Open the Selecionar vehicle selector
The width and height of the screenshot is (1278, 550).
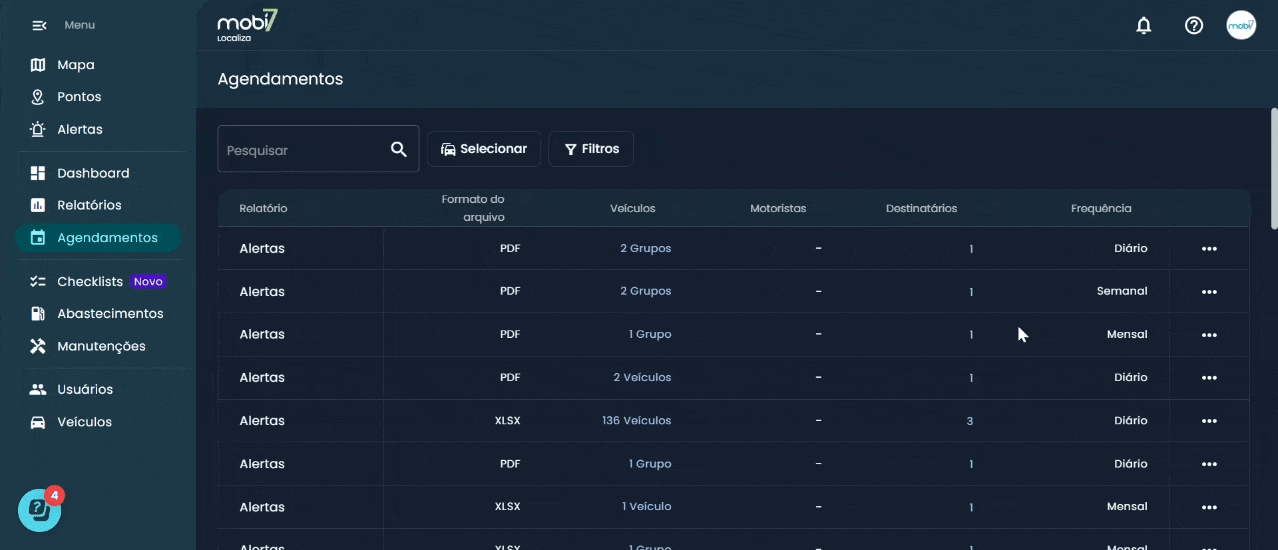tap(484, 149)
